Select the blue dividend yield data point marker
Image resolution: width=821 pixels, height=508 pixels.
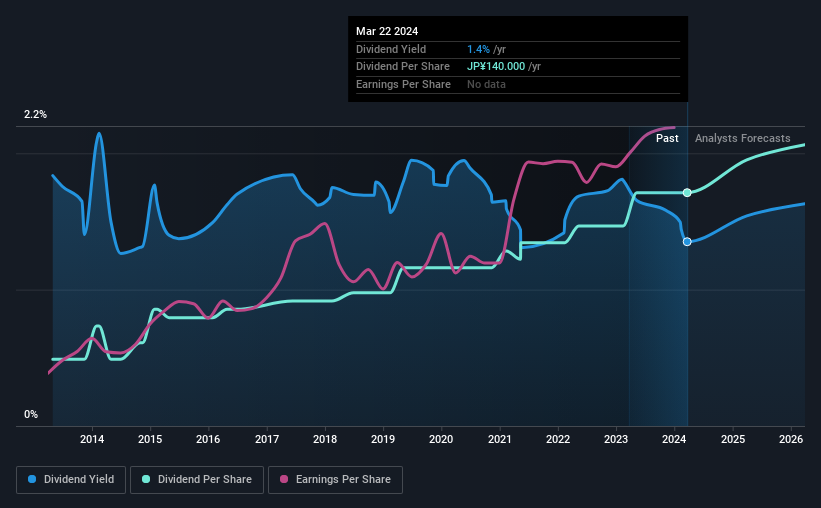click(x=687, y=241)
